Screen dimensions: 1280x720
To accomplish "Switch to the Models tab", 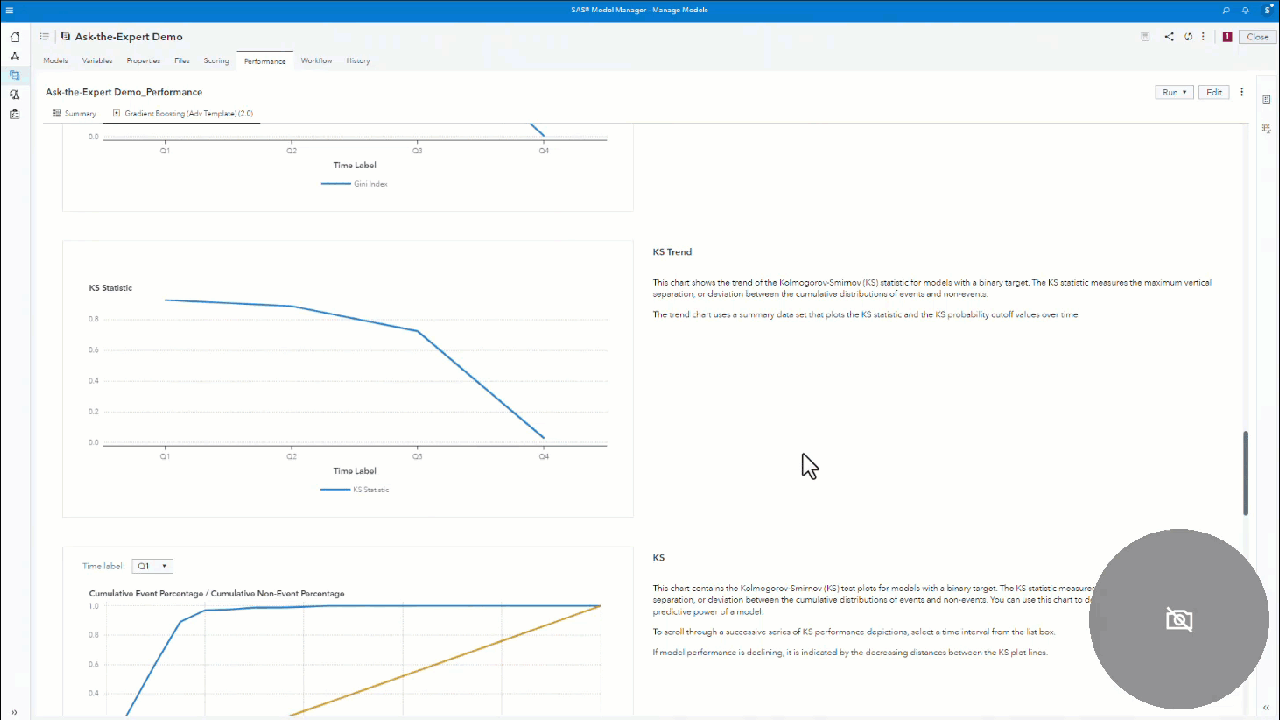I will (55, 61).
